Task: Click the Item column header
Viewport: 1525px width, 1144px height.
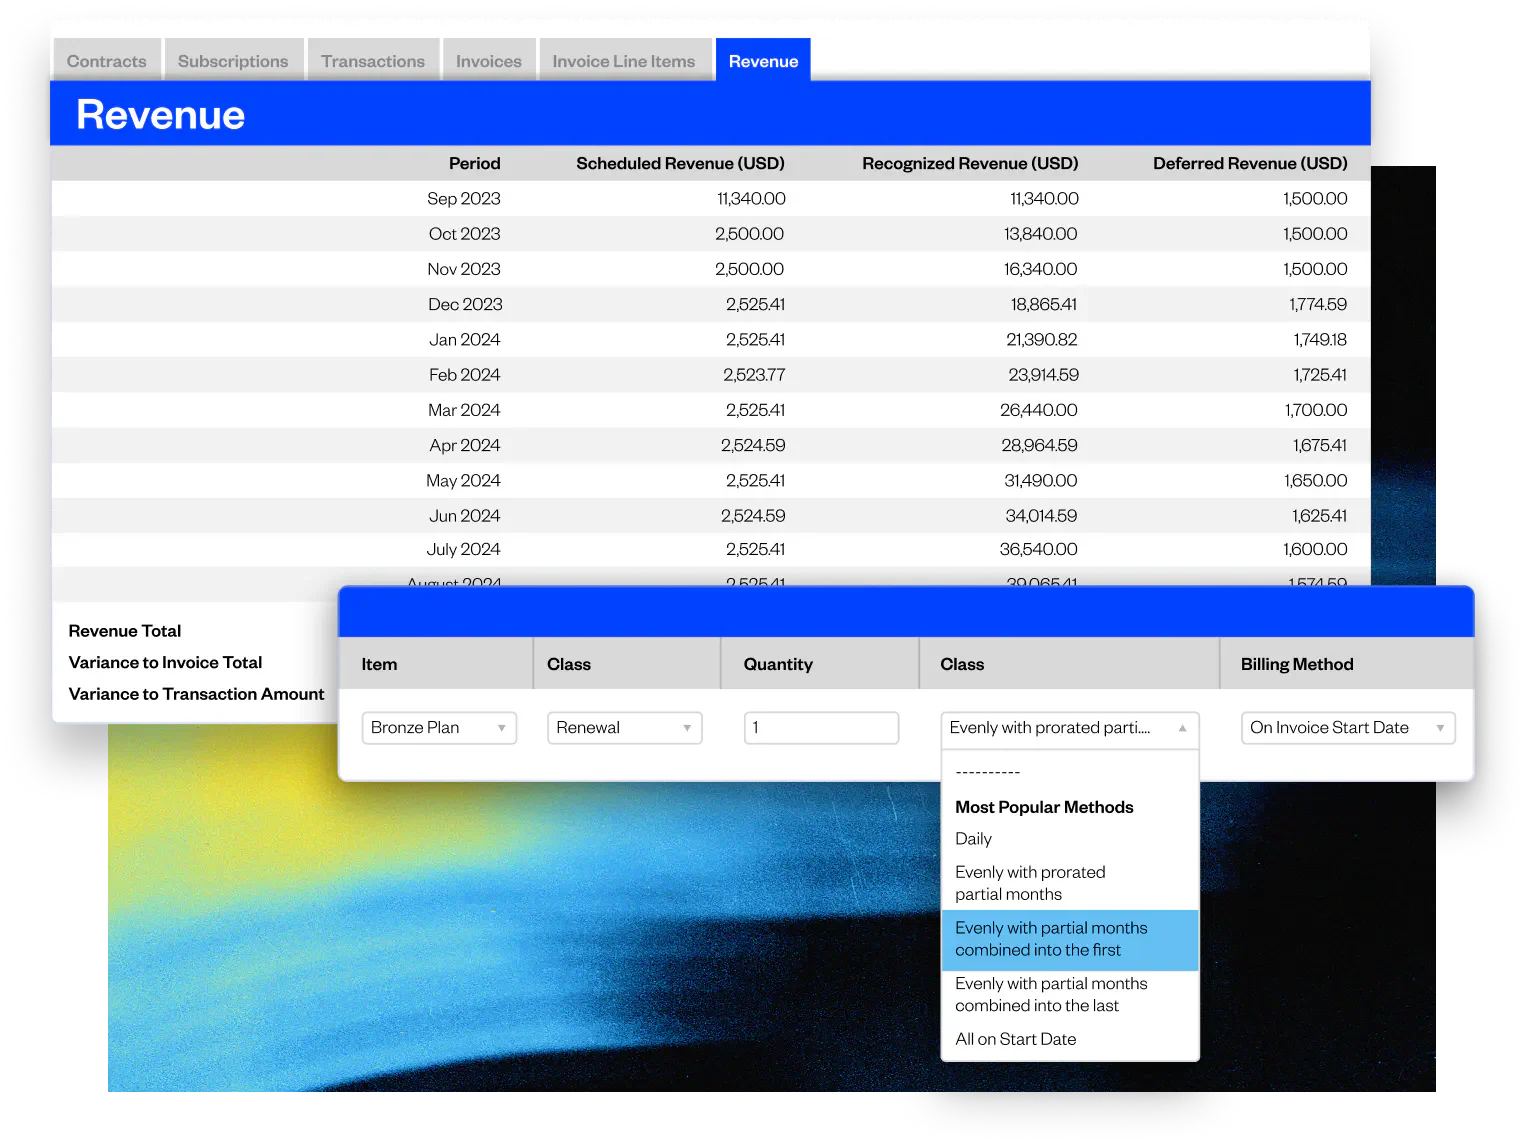Action: (379, 665)
